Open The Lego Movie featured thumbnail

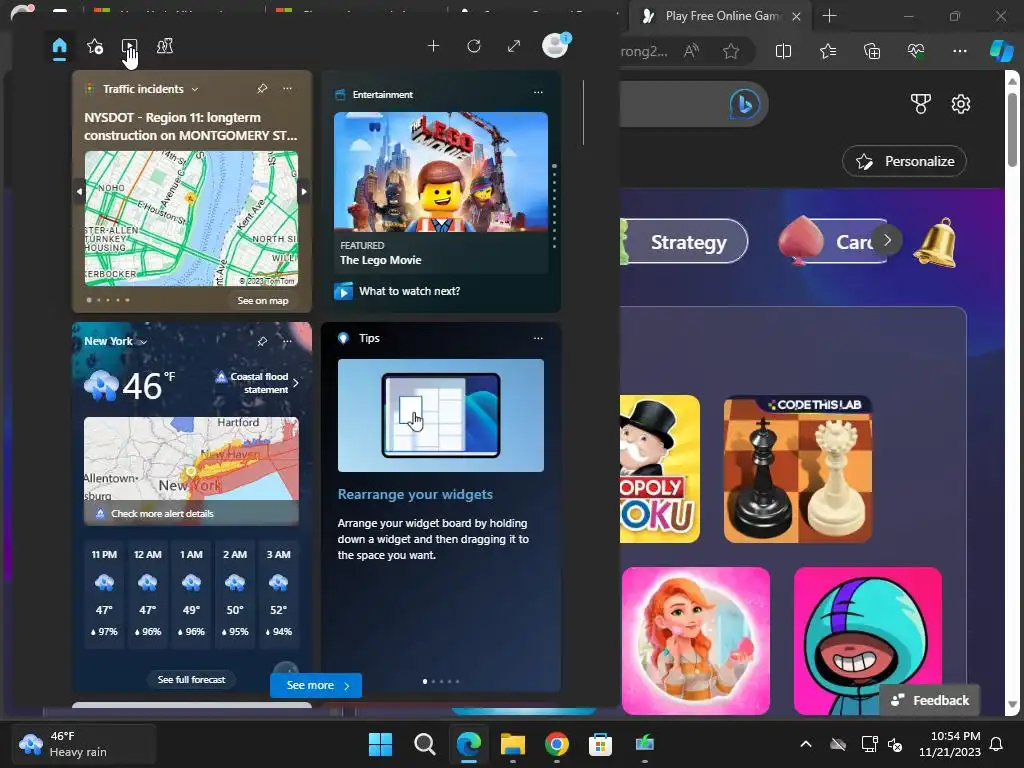tap(441, 172)
